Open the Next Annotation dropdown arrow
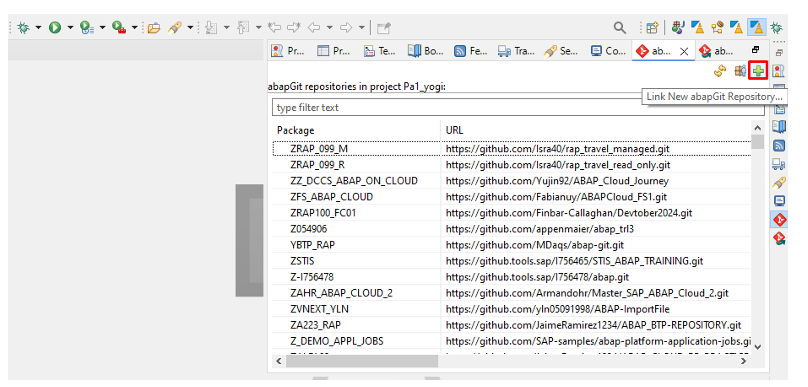The height and width of the screenshot is (387, 808). (x=226, y=28)
